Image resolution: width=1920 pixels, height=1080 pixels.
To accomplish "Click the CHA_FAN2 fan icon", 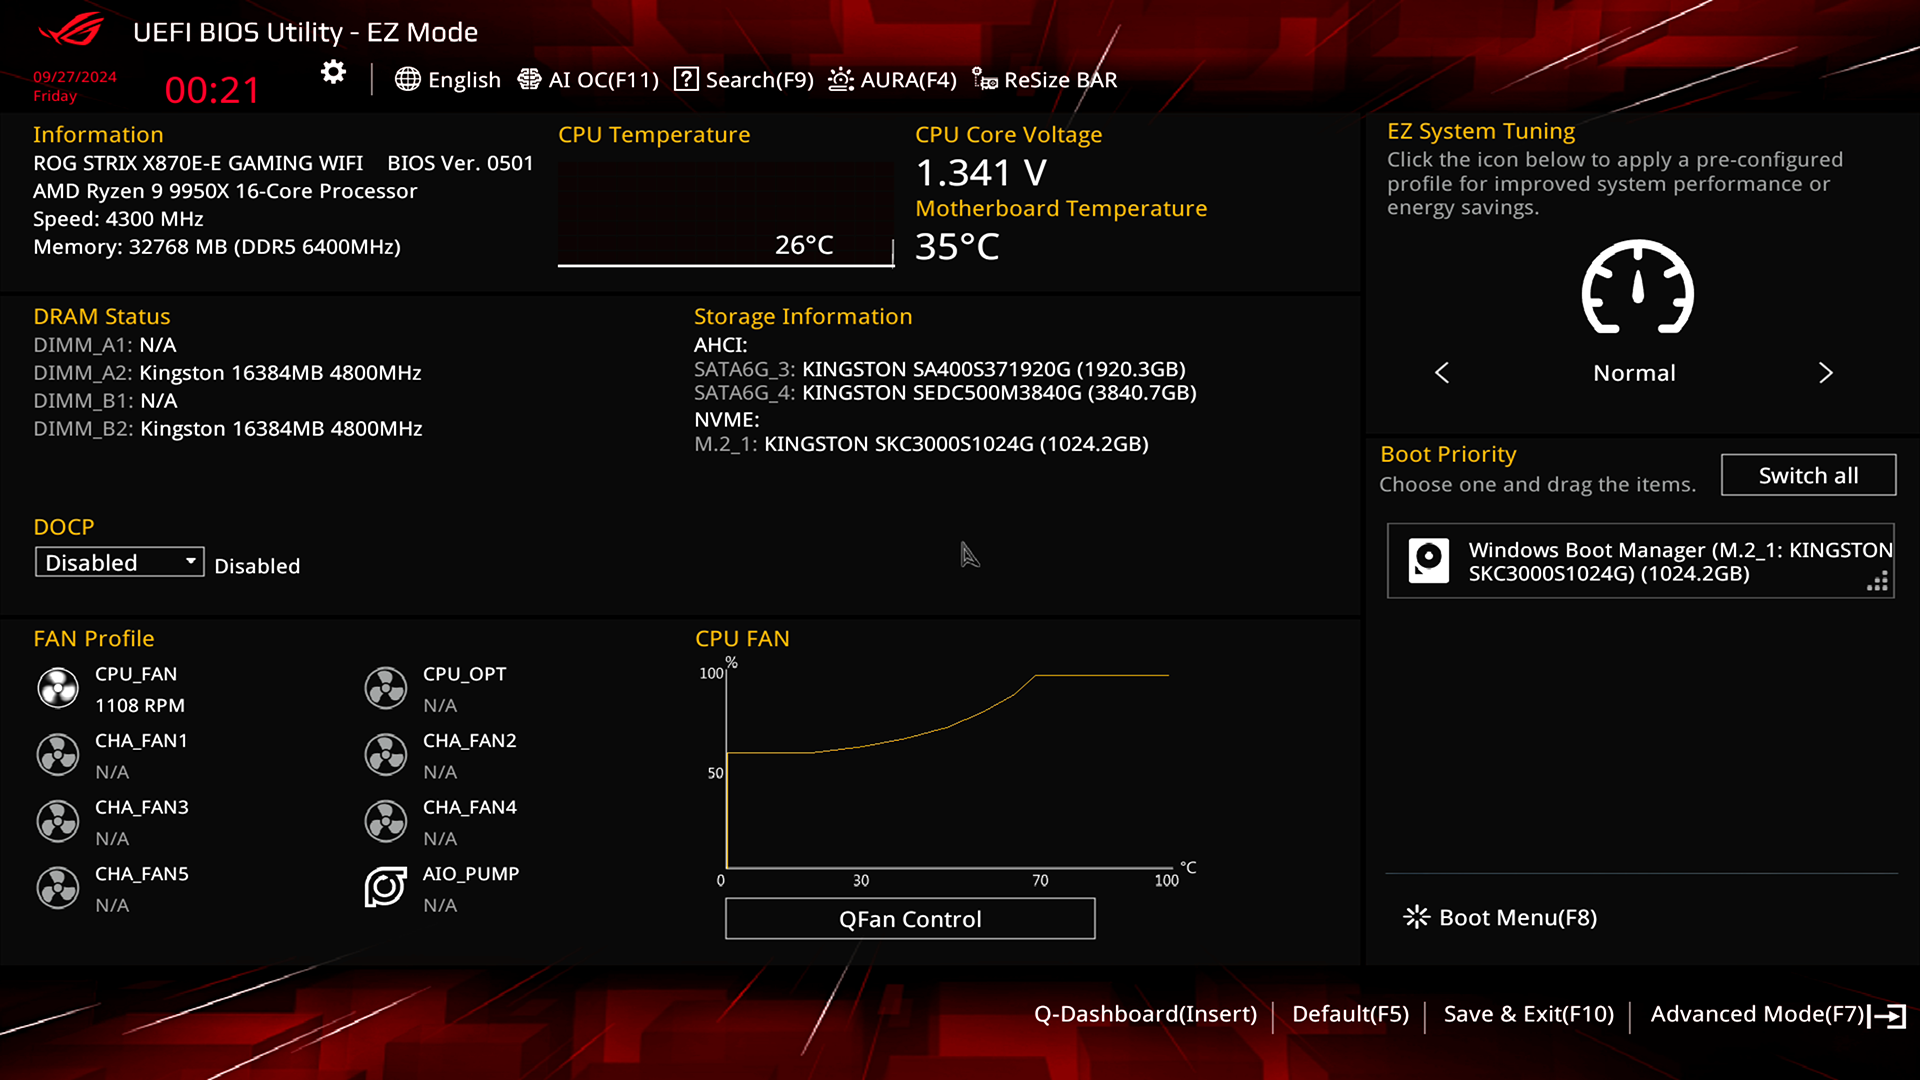I will tap(385, 755).
